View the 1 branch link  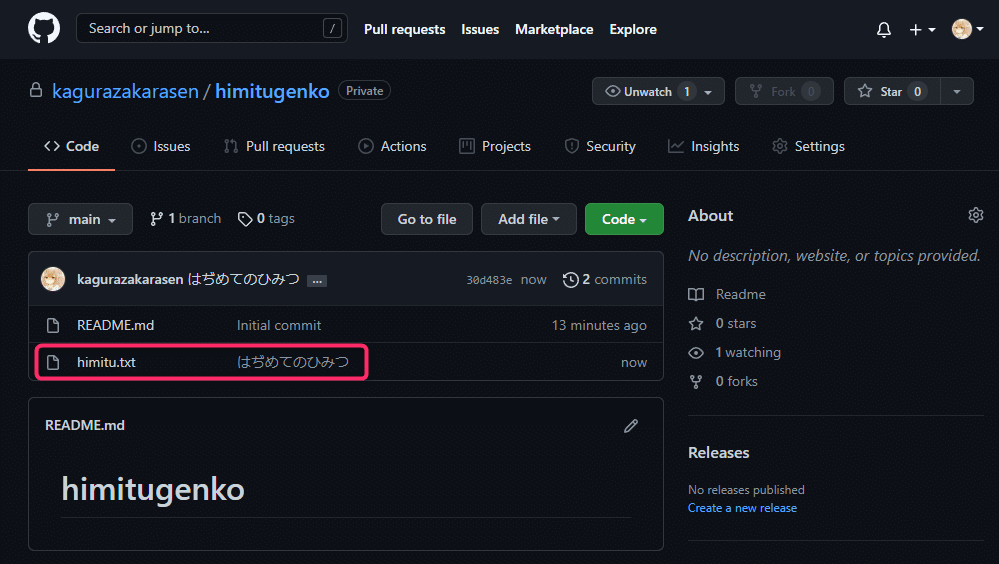[185, 219]
